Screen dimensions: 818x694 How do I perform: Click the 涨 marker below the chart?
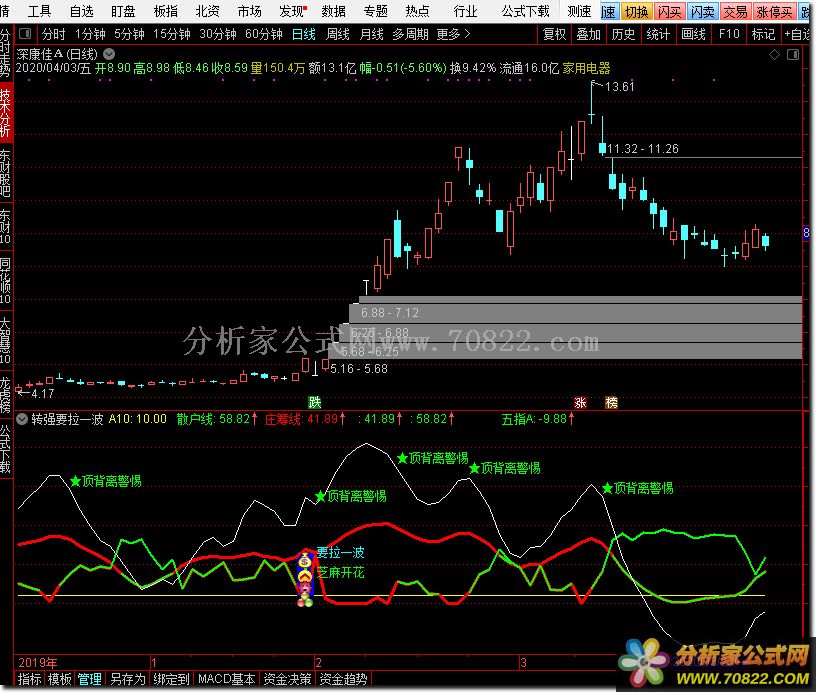[x=581, y=402]
